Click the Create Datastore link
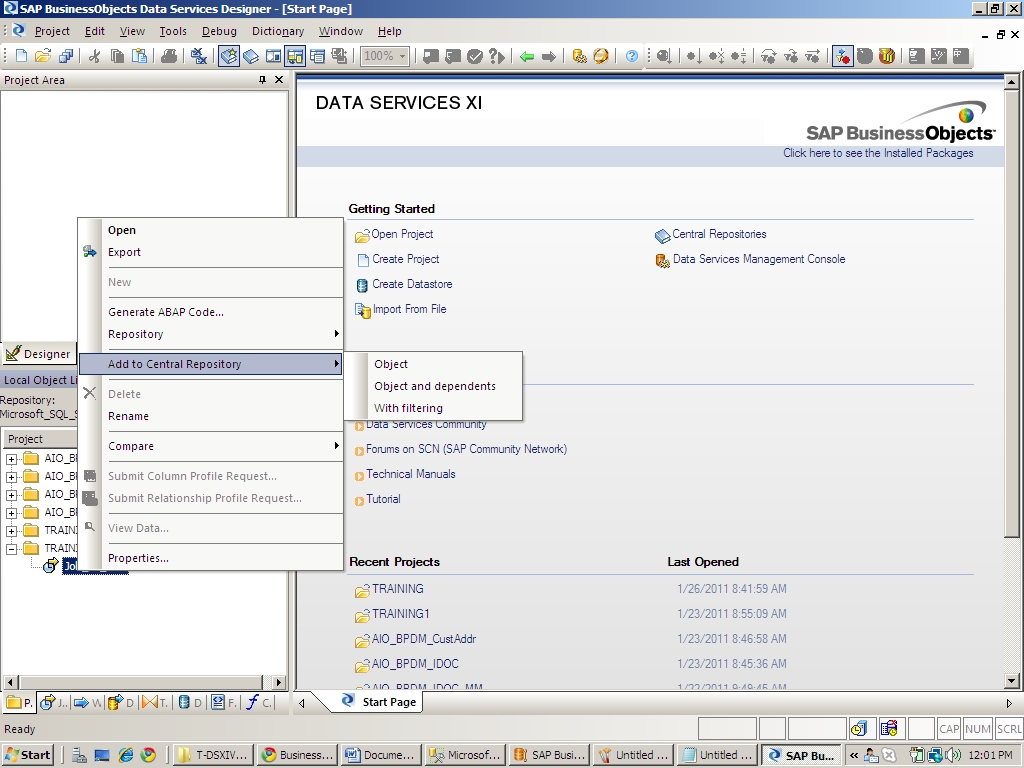This screenshot has height=768, width=1024. click(x=412, y=284)
